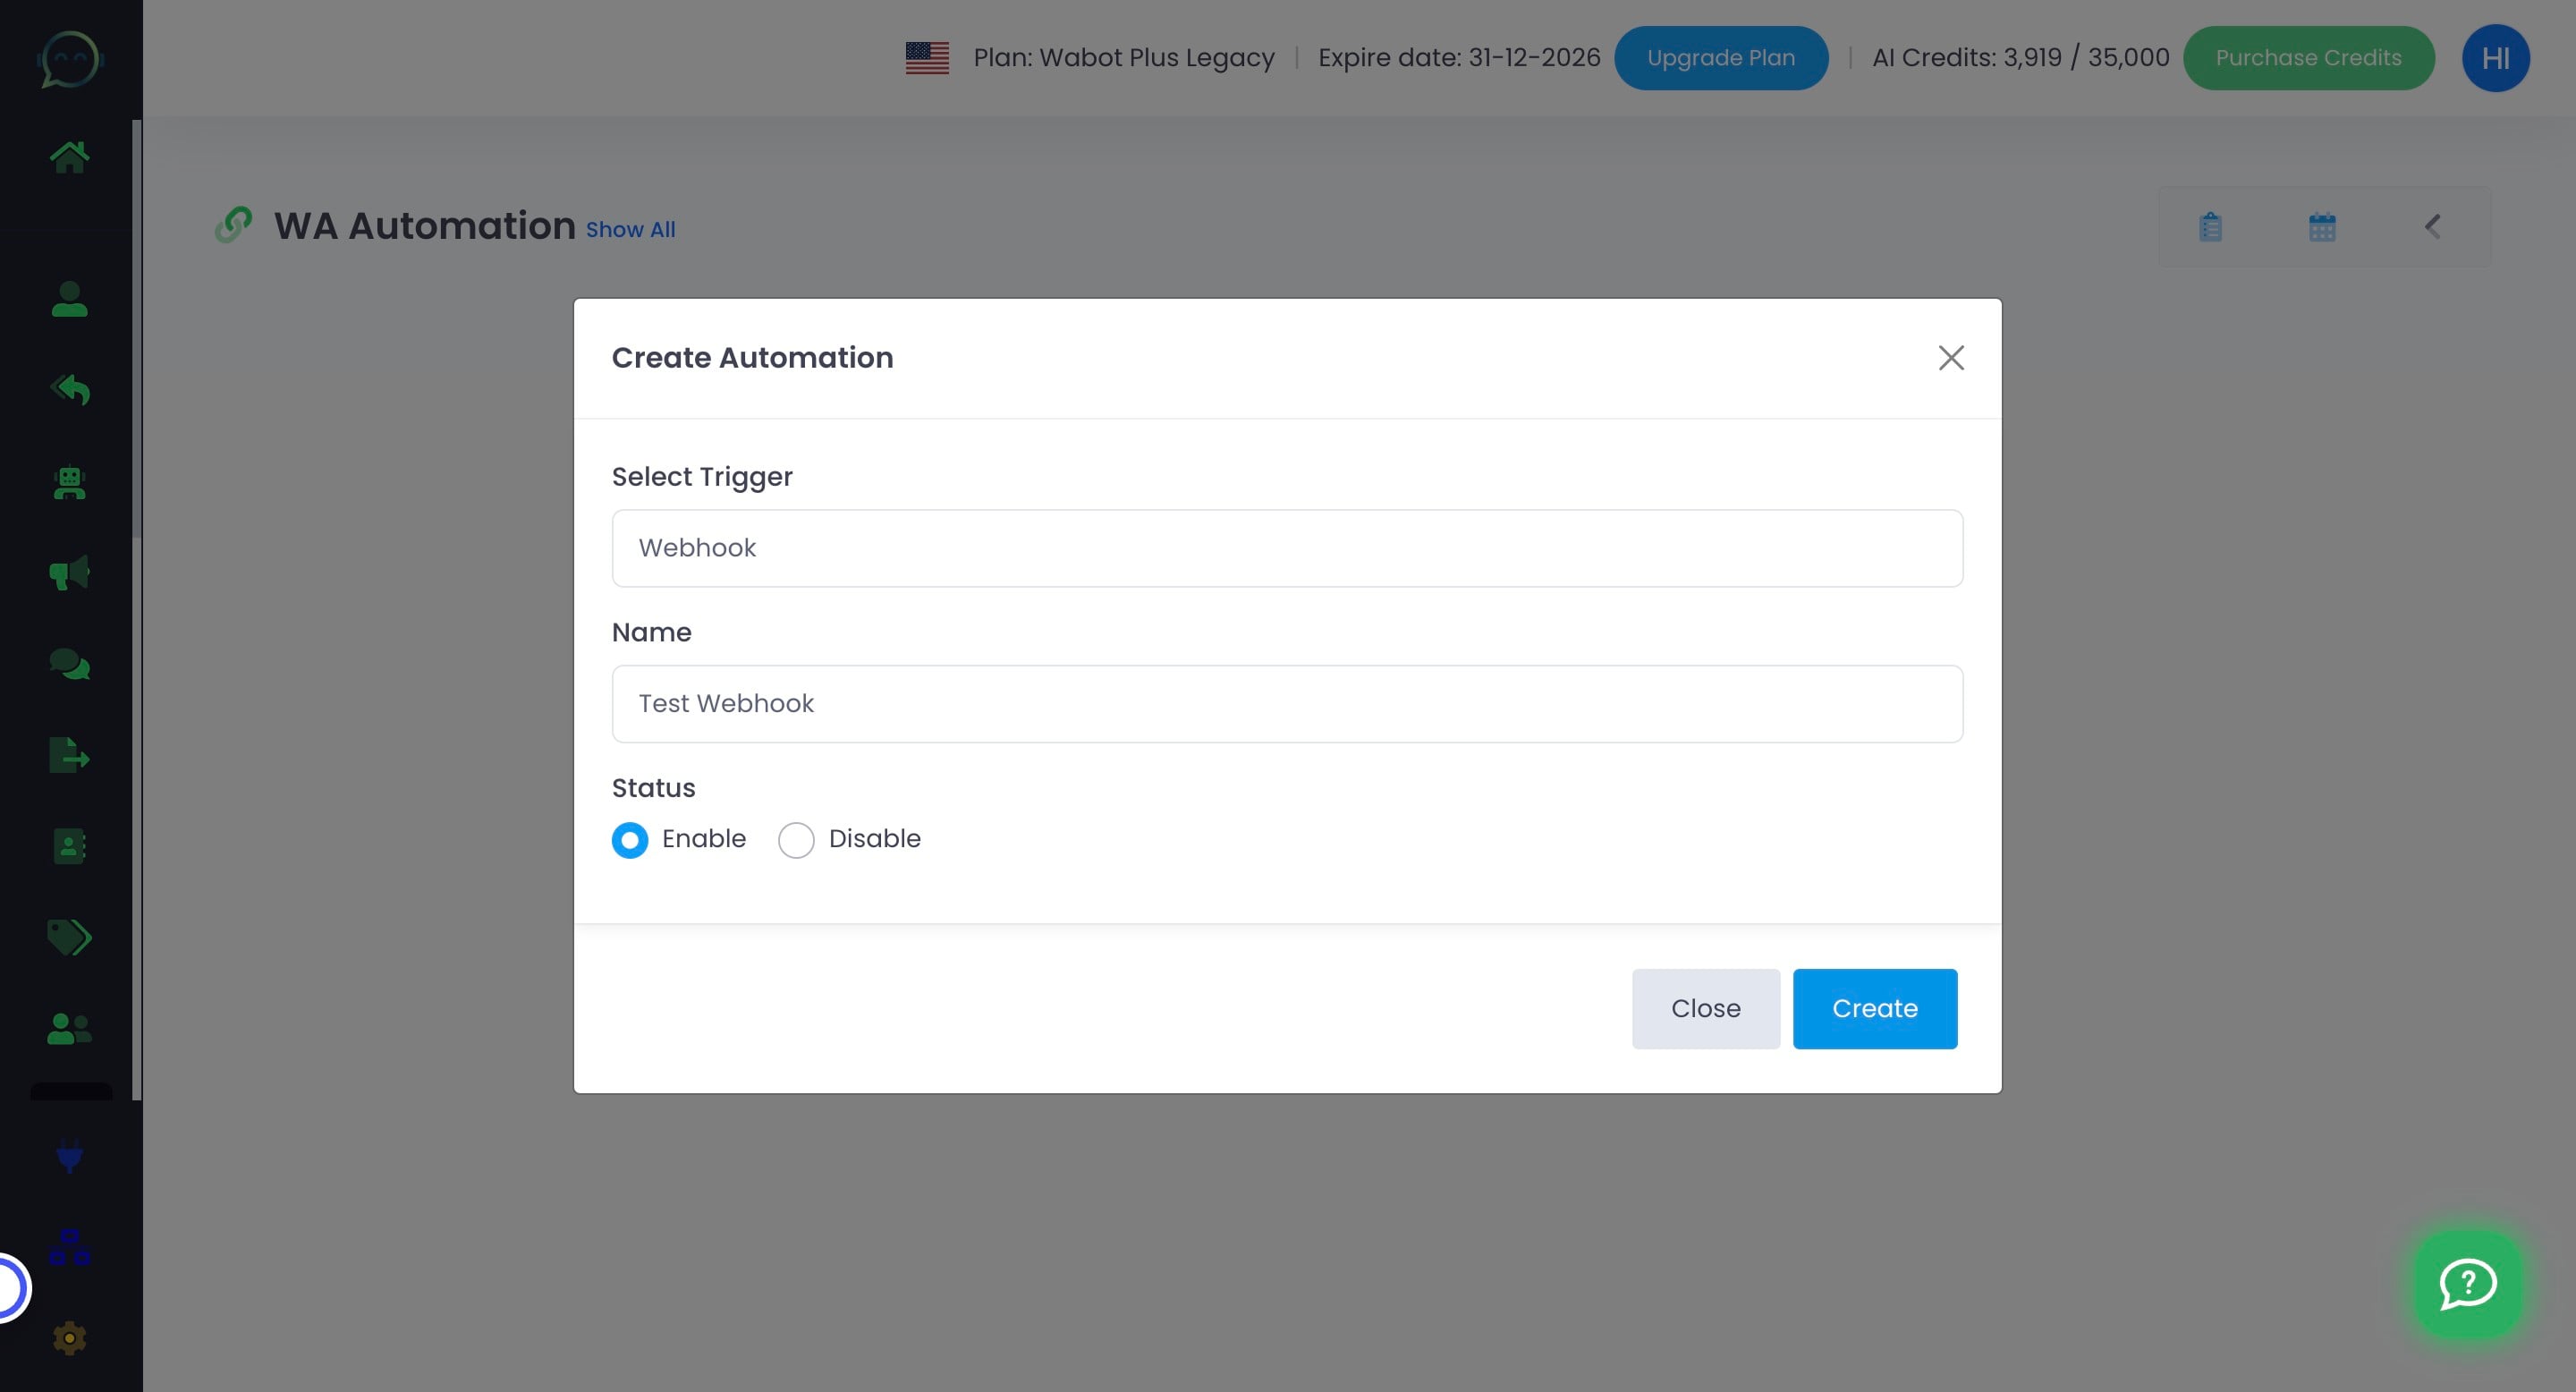
Task: Close the Create Automation dialog with X
Action: point(1950,358)
